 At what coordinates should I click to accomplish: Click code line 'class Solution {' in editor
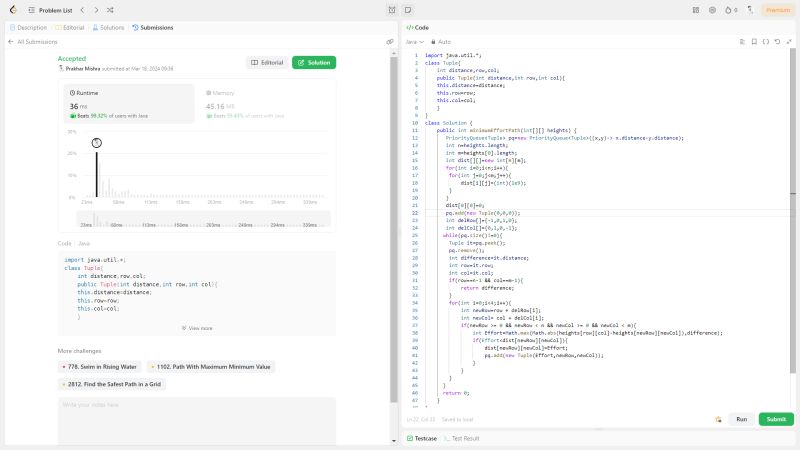(x=448, y=123)
